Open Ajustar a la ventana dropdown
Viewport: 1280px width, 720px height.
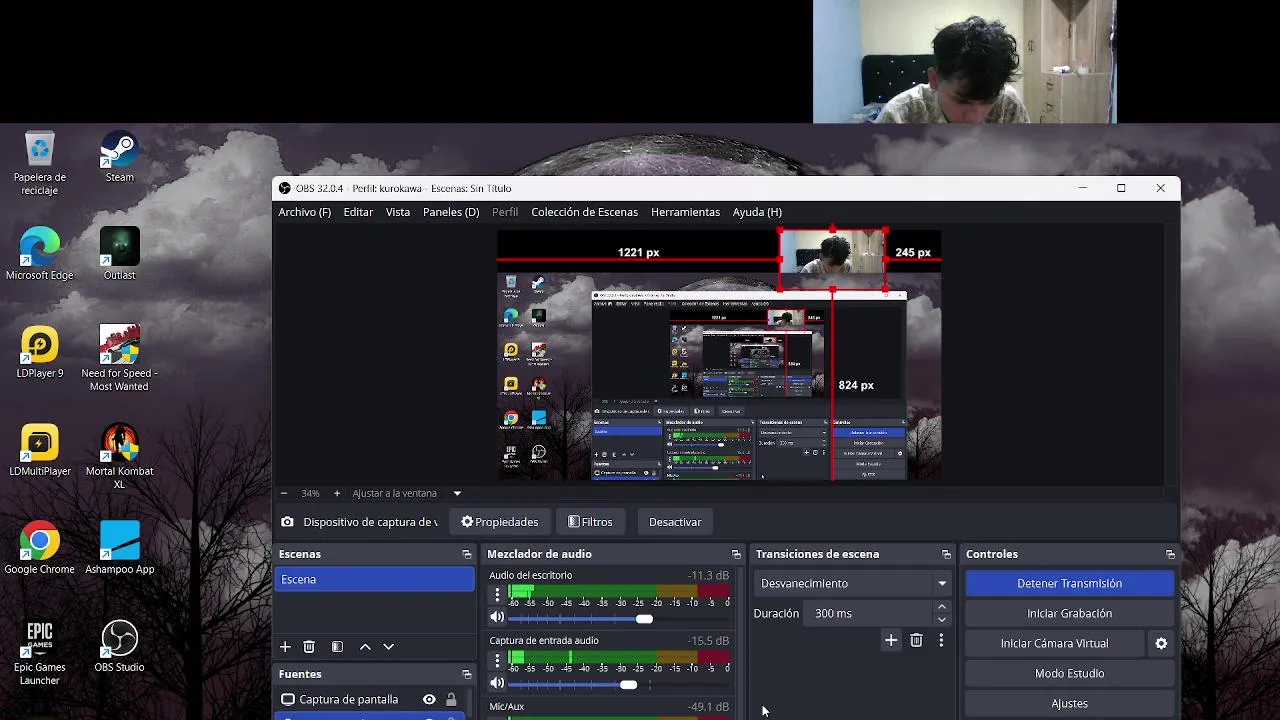point(457,493)
